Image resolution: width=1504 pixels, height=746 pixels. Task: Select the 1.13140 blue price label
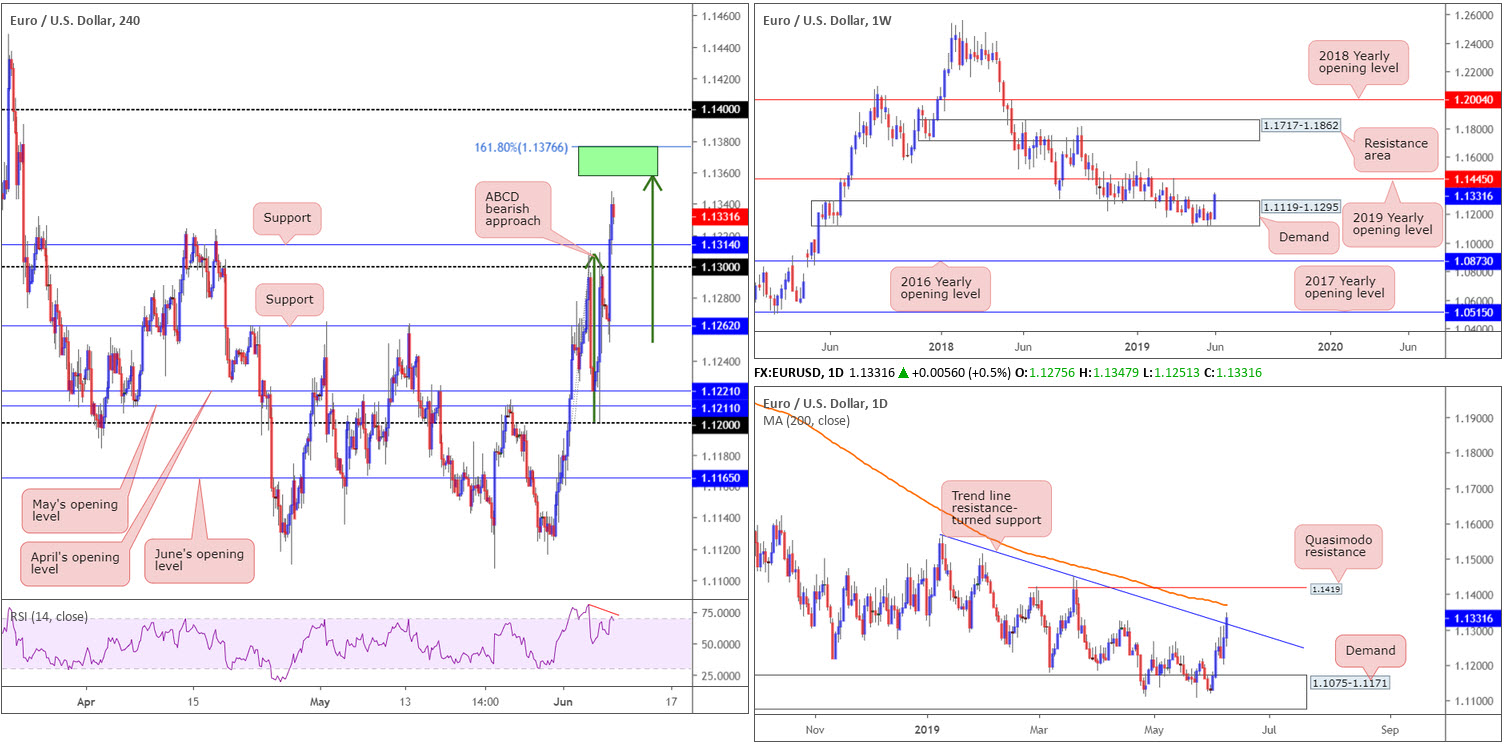tap(721, 244)
